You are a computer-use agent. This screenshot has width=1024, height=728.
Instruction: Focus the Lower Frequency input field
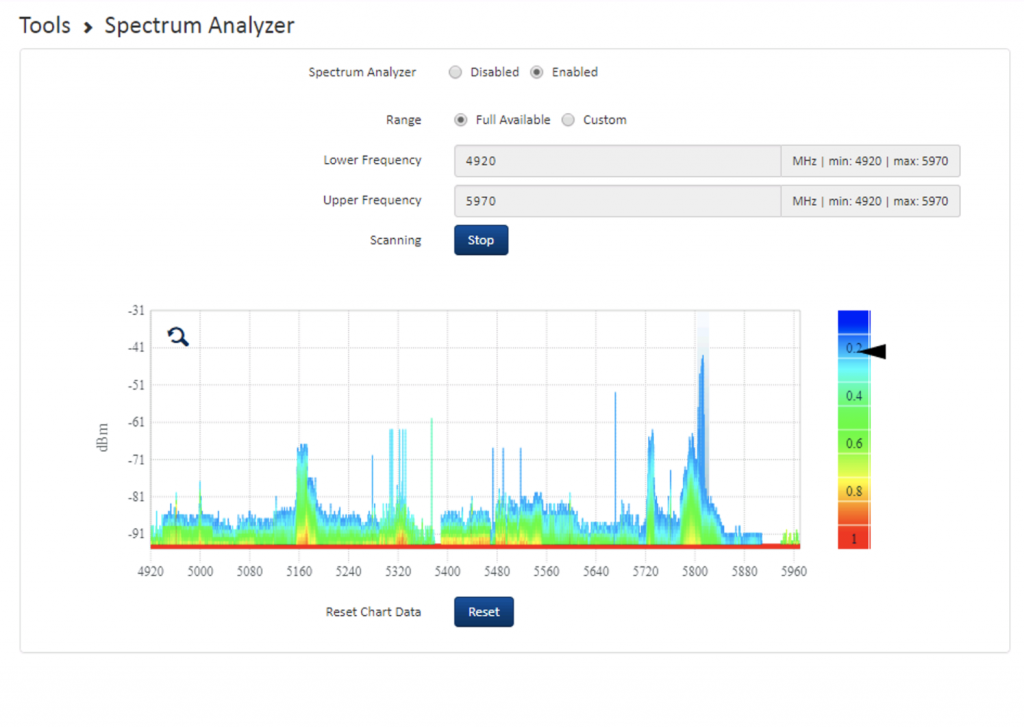point(617,161)
